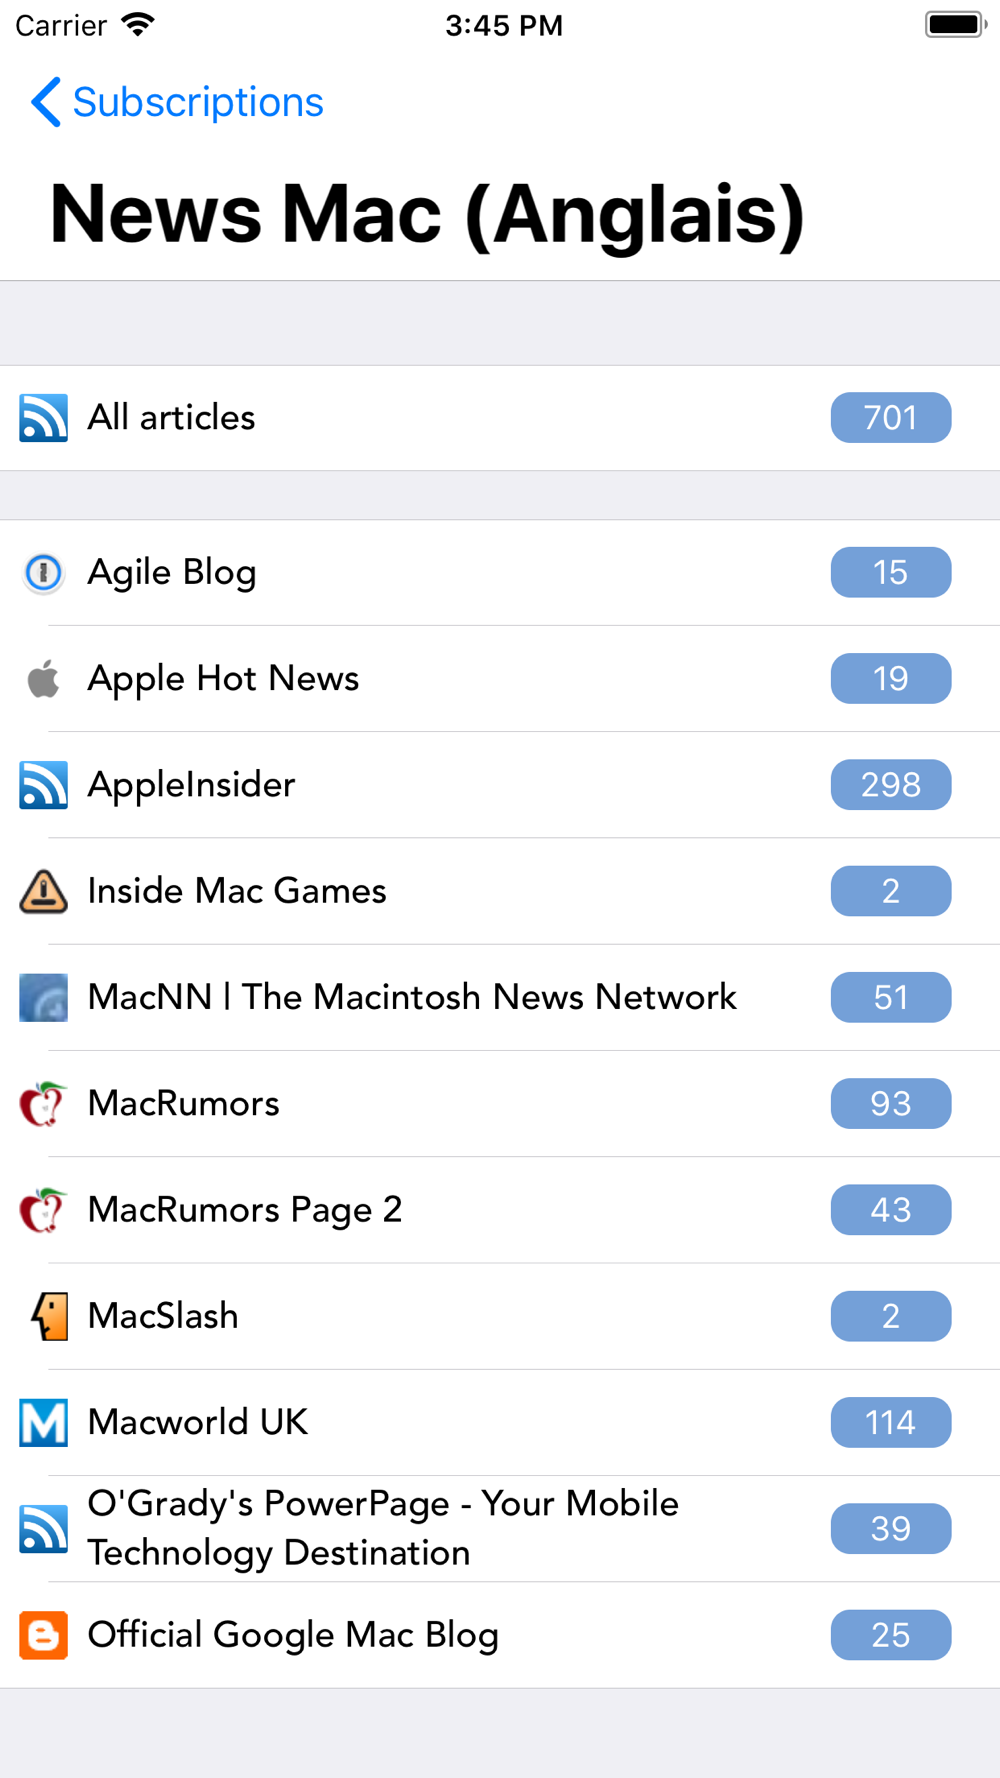Tap the MacNN feed icon
The width and height of the screenshot is (1000, 1778).
43,997
